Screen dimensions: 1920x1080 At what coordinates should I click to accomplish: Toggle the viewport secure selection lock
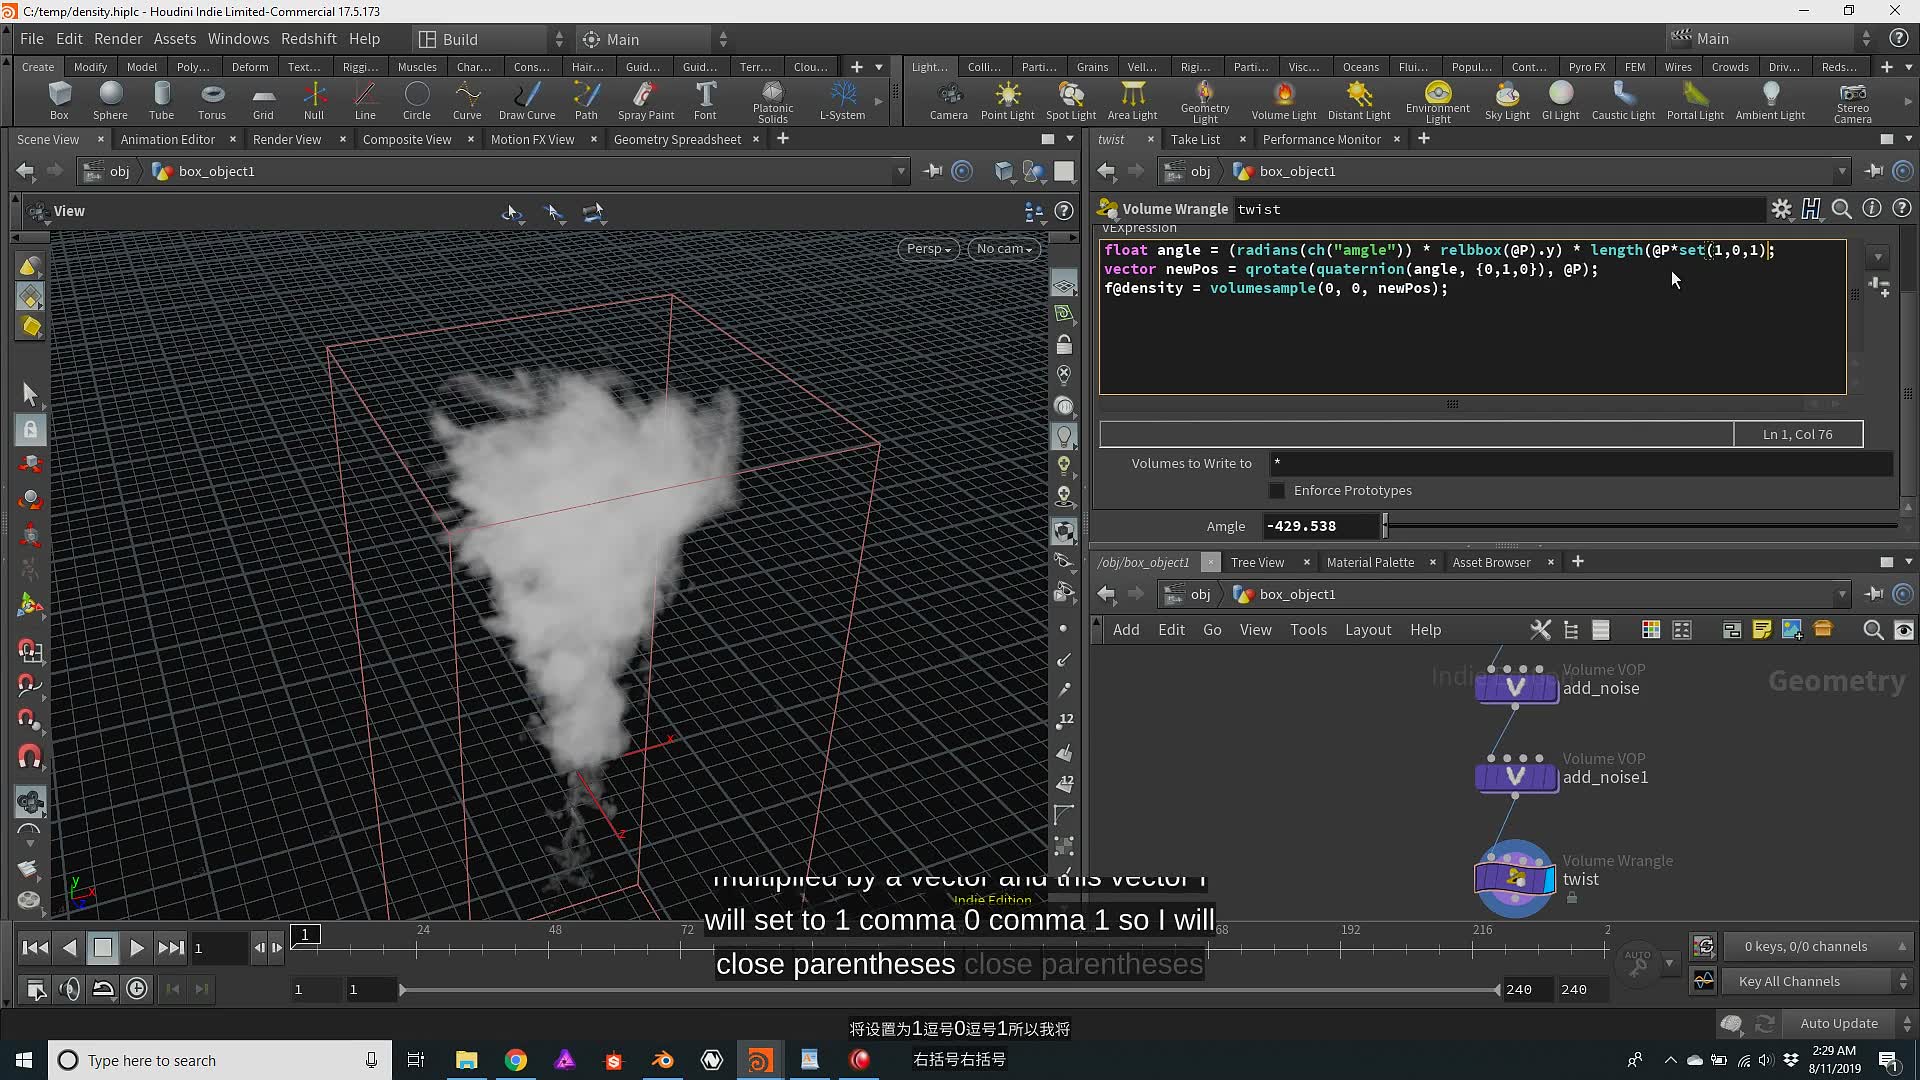coord(30,430)
